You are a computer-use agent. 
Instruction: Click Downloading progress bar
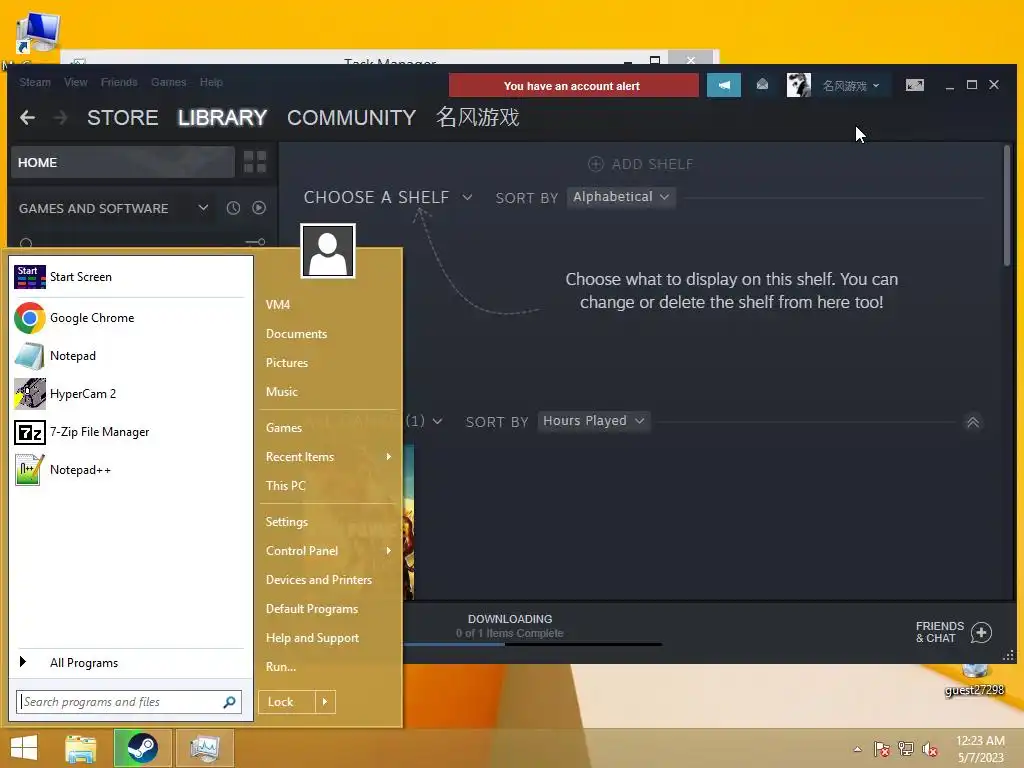click(x=532, y=645)
